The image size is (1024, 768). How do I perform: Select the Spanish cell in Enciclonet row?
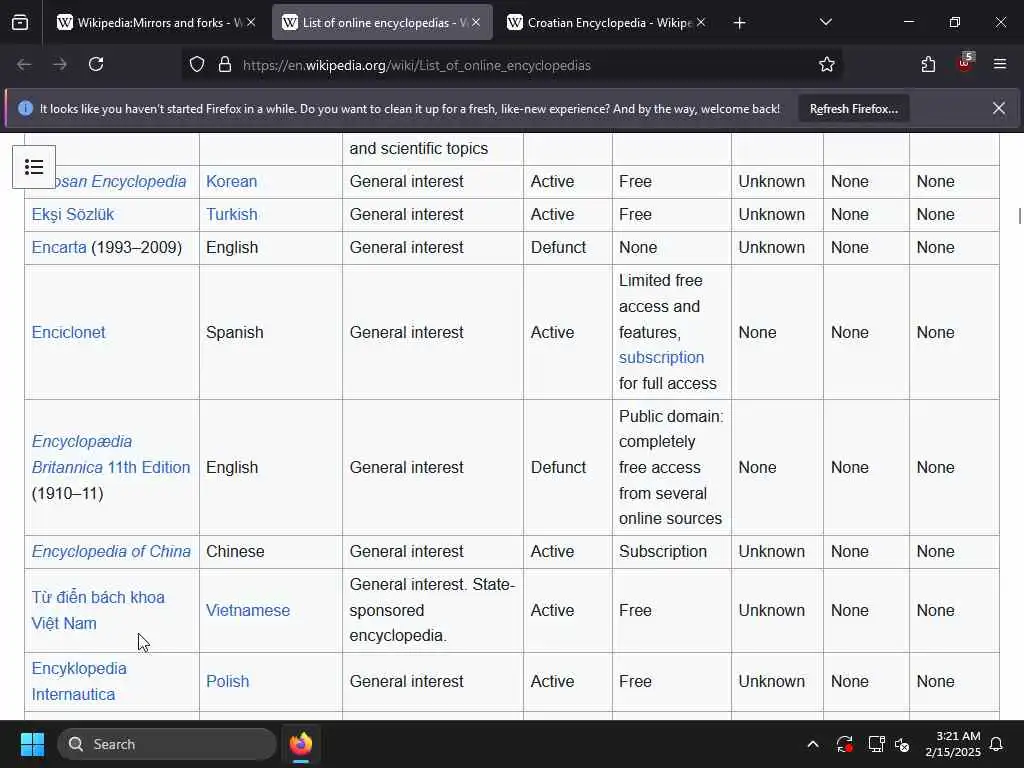coord(270,332)
